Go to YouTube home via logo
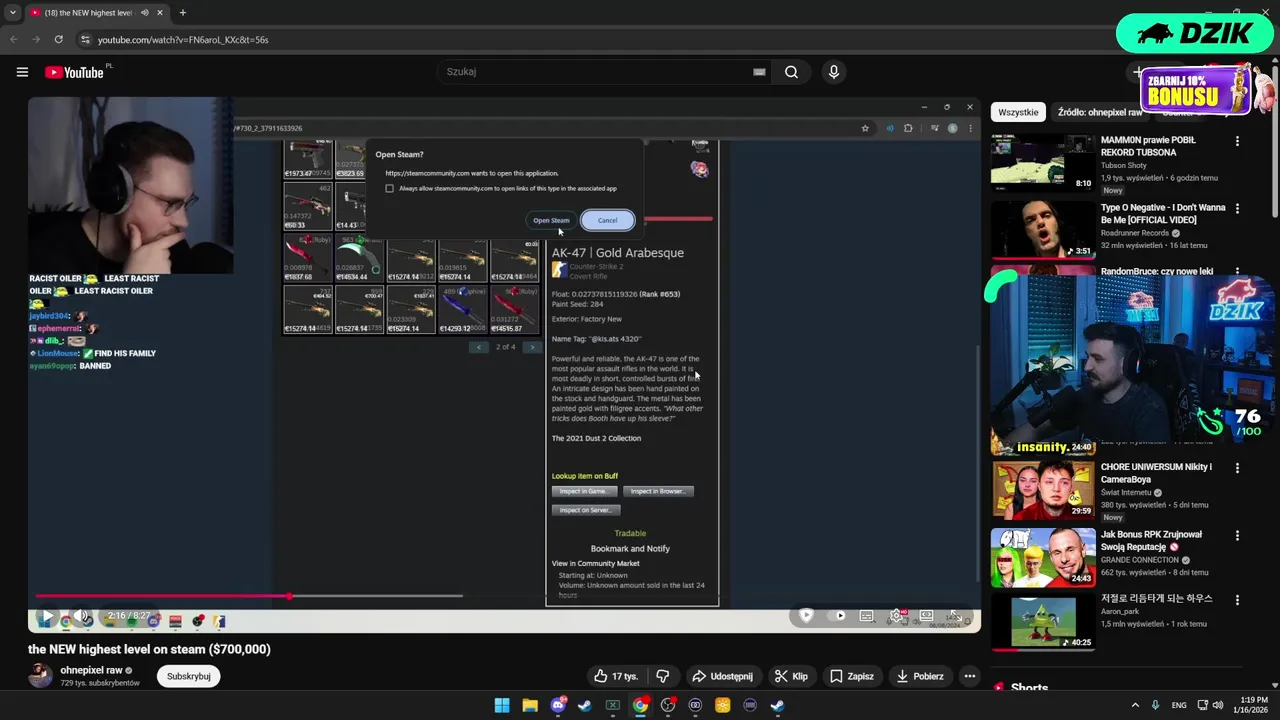 coord(74,72)
